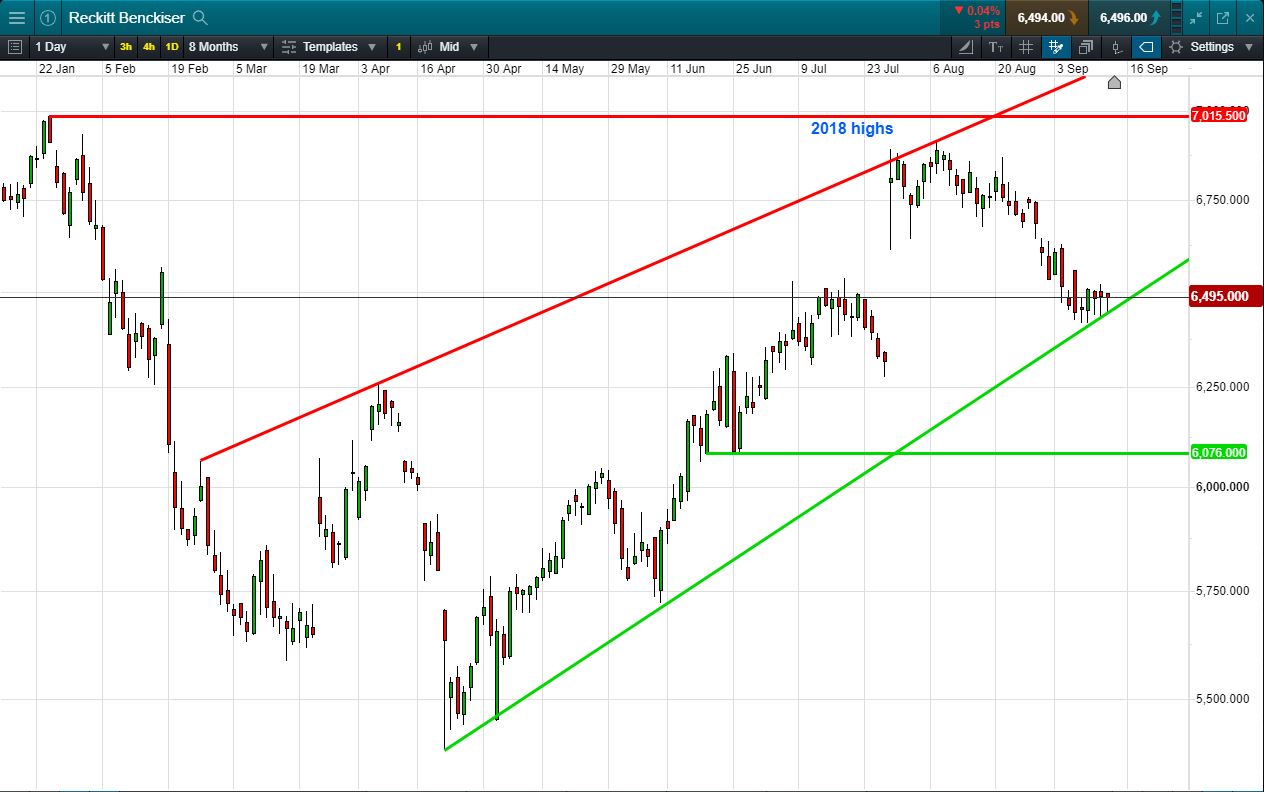The width and height of the screenshot is (1264, 792).
Task: Open the Settings dropdown
Action: 1211,47
